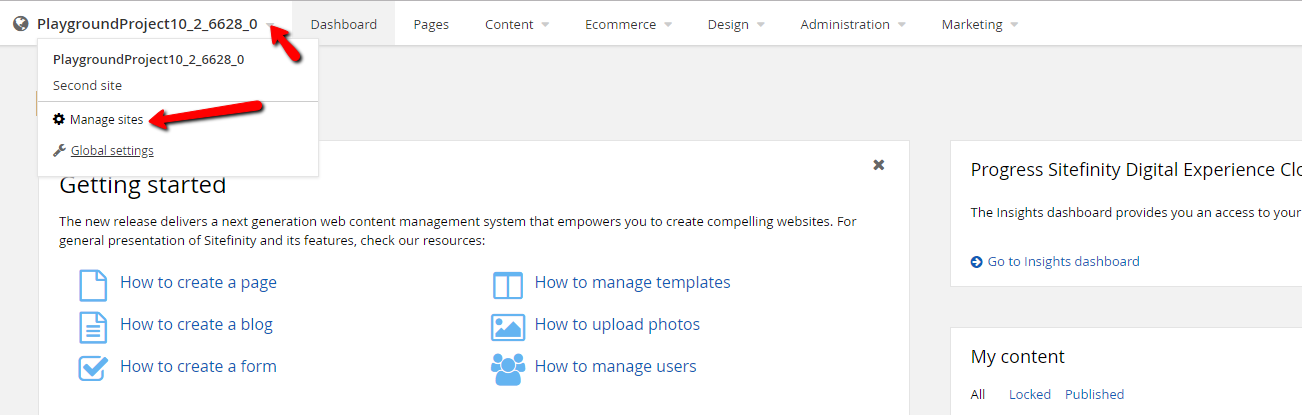Image resolution: width=1302 pixels, height=415 pixels.
Task: Click the create a form checkbox icon
Action: point(93,368)
